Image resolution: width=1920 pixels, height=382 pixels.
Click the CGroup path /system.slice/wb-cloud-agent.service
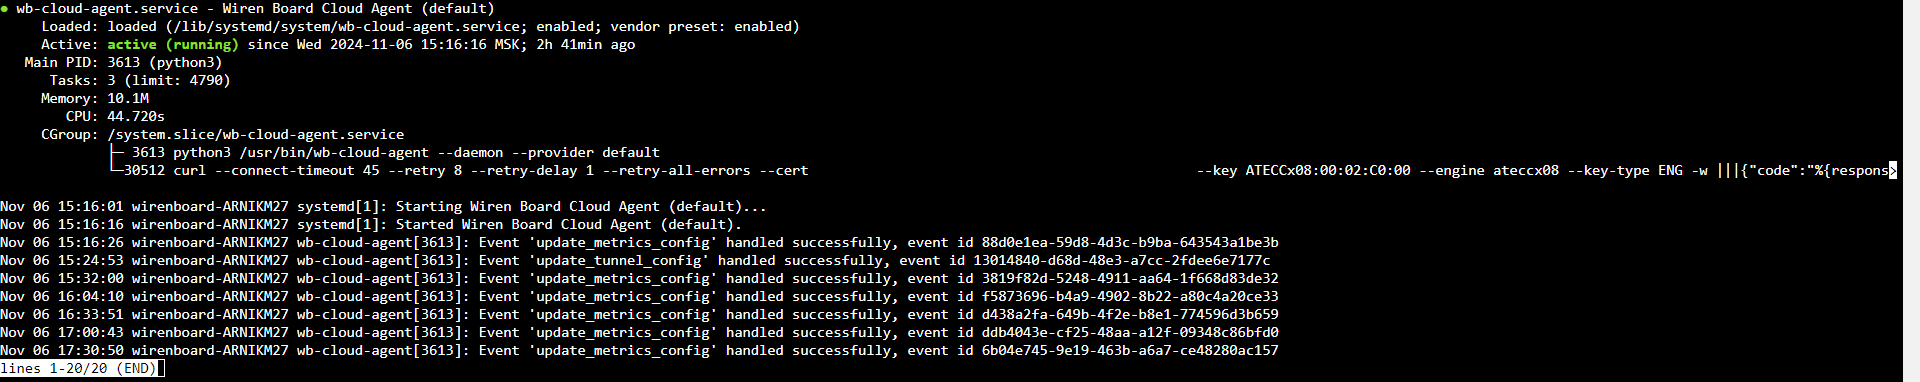point(256,135)
